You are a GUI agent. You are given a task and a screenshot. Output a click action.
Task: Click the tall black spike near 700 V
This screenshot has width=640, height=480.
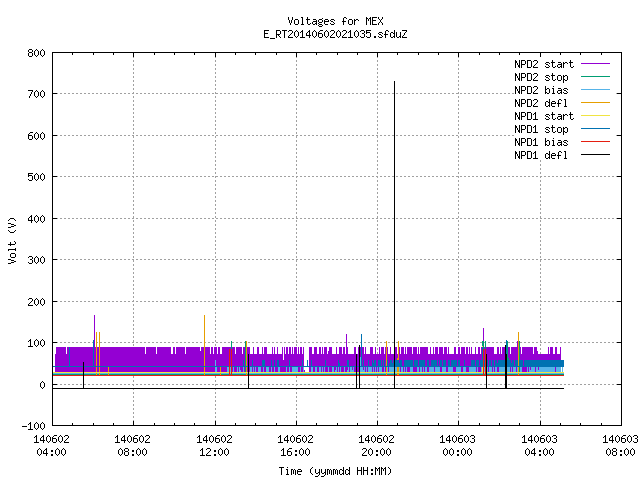coord(394,233)
